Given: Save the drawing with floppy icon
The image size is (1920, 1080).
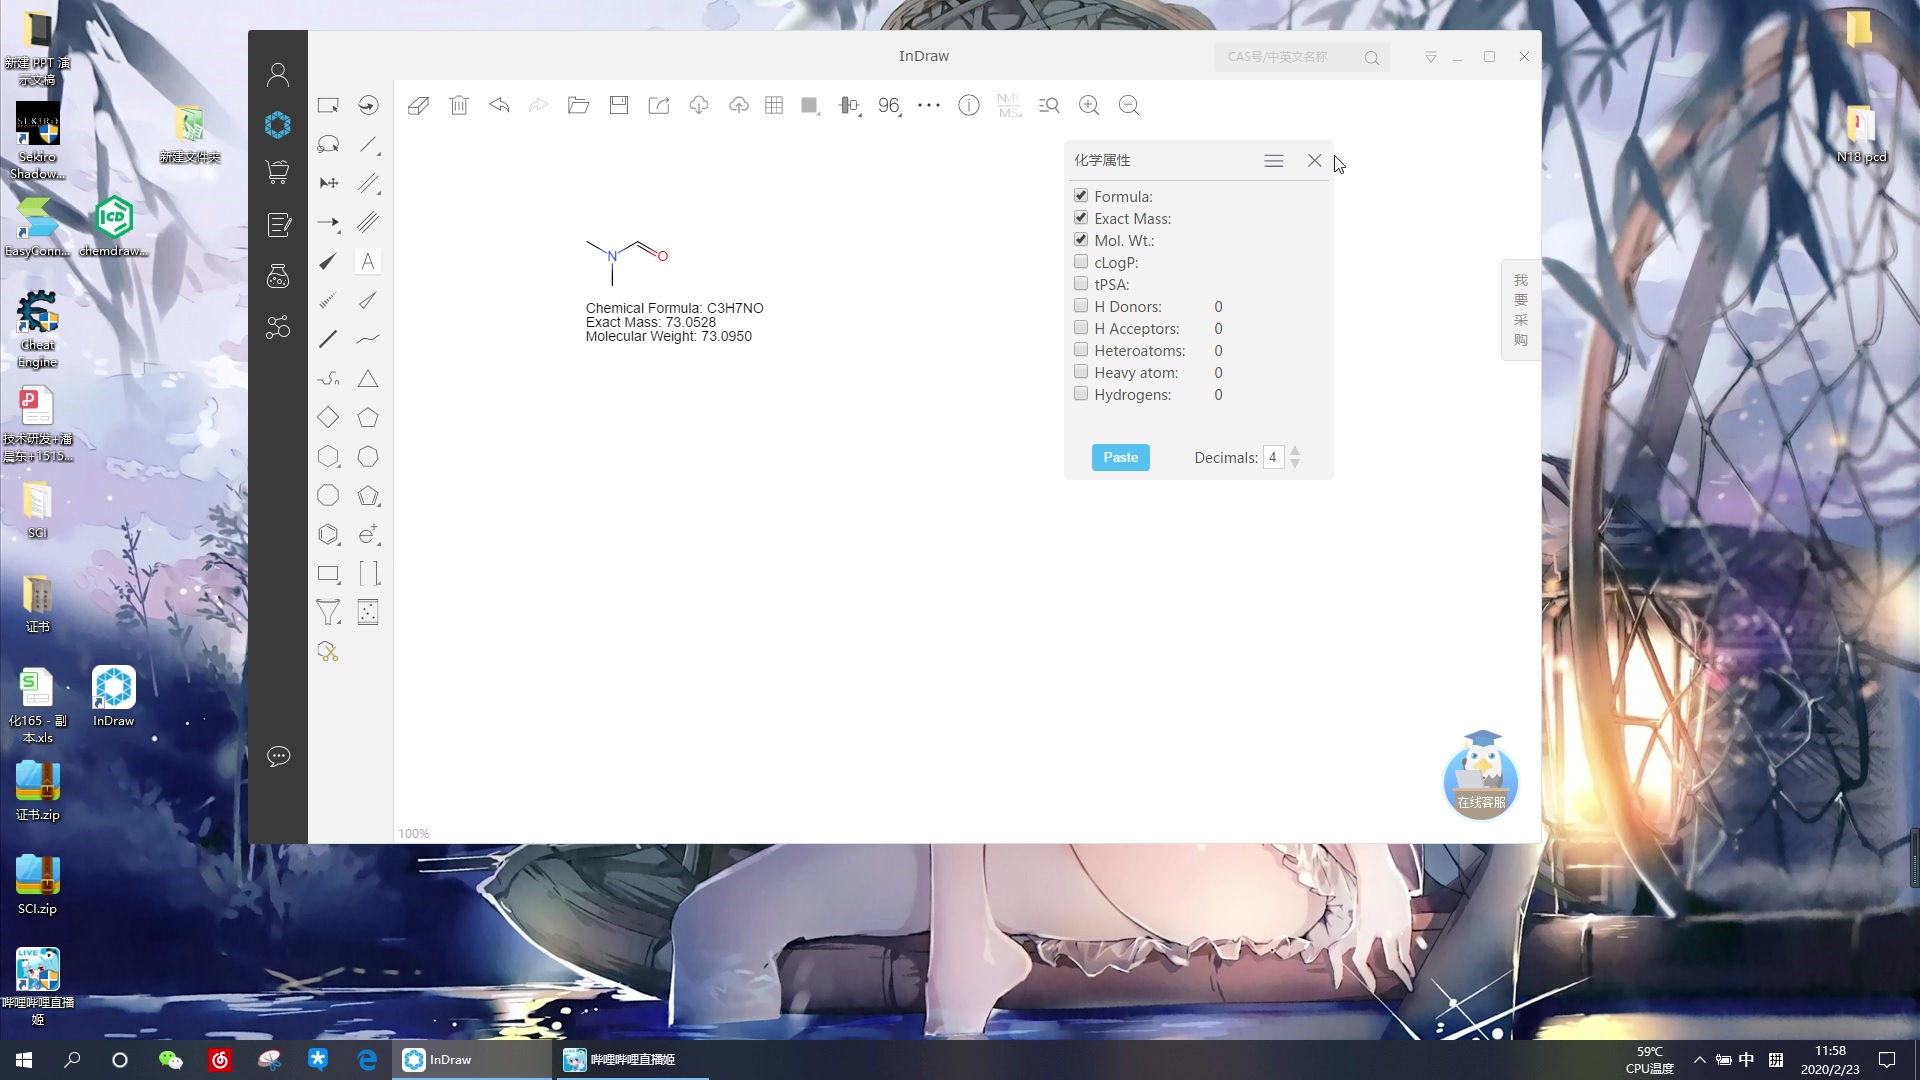Looking at the screenshot, I should coord(619,105).
